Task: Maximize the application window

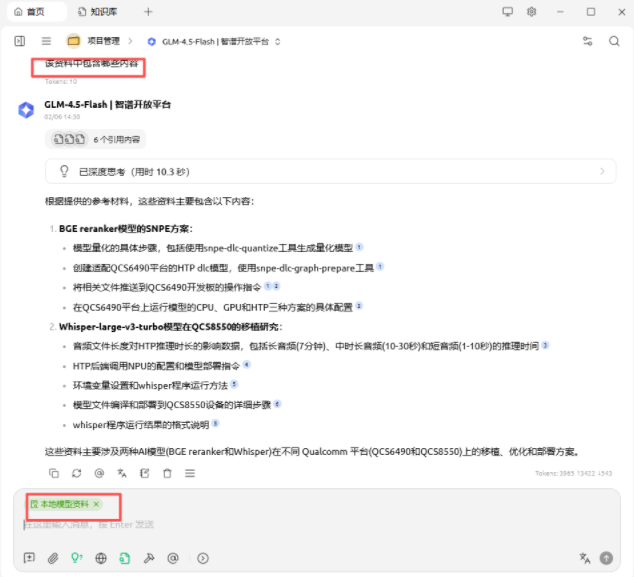Action: click(x=591, y=12)
